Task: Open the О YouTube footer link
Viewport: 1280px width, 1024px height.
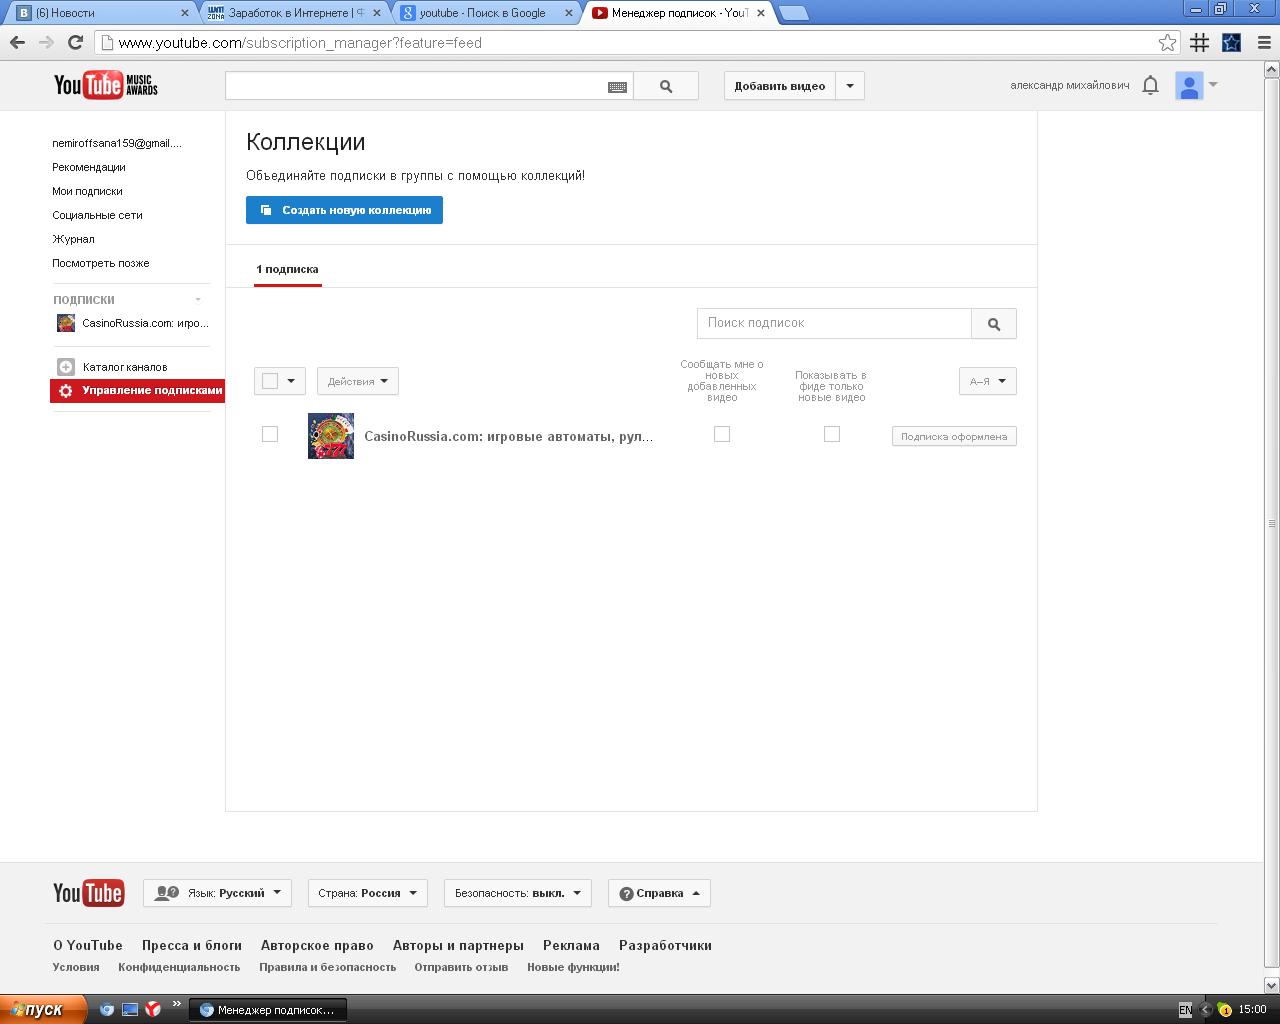Action: tap(88, 945)
